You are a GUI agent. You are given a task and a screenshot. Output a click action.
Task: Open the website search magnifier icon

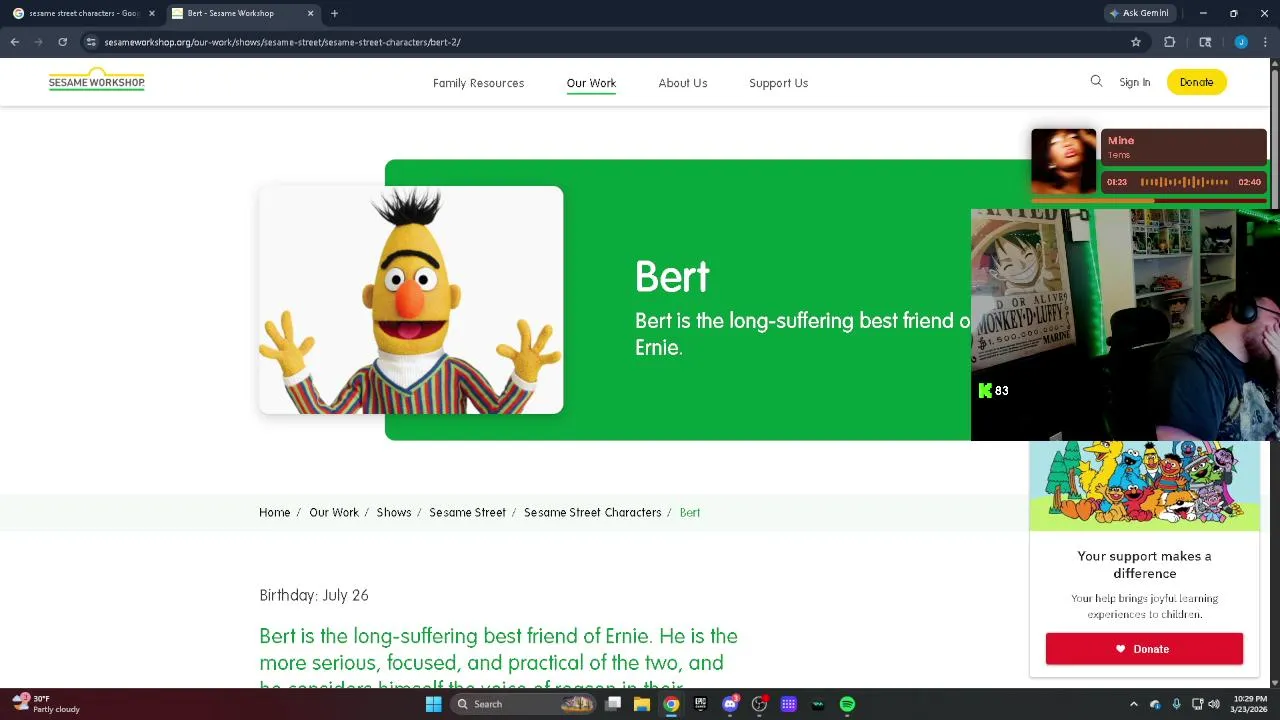(x=1096, y=82)
